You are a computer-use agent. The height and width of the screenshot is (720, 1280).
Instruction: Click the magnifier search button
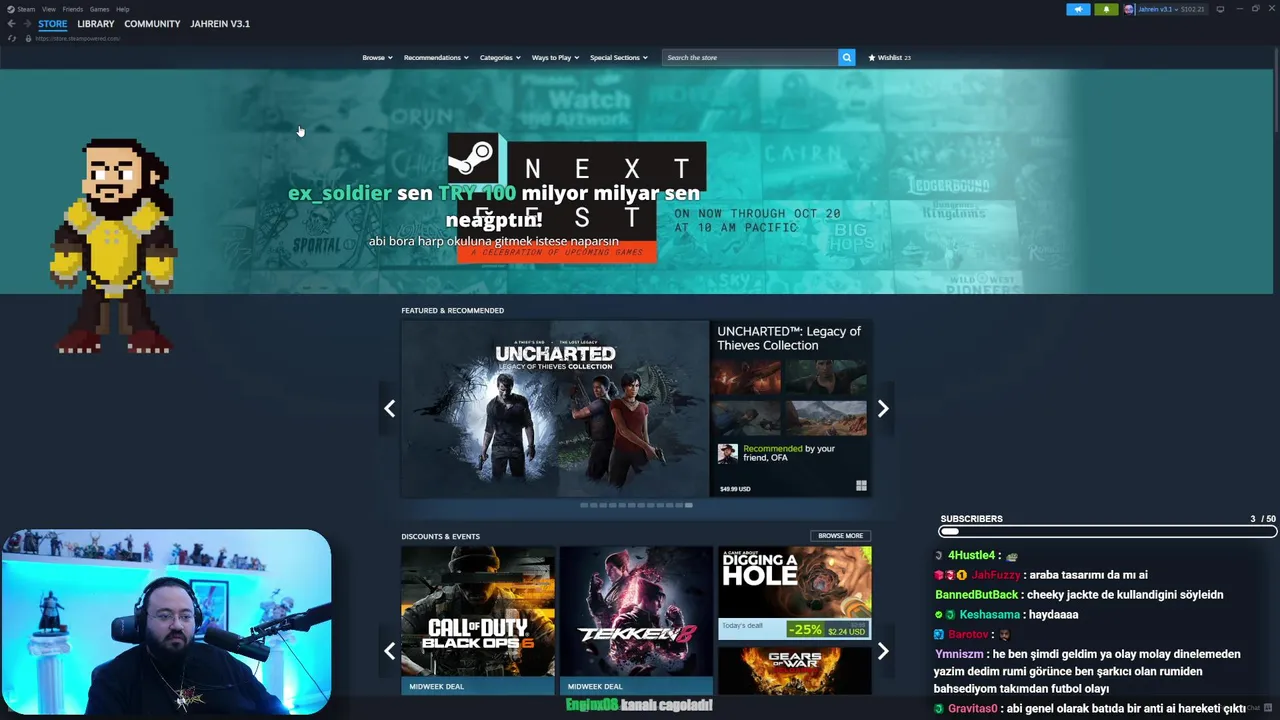[x=846, y=57]
